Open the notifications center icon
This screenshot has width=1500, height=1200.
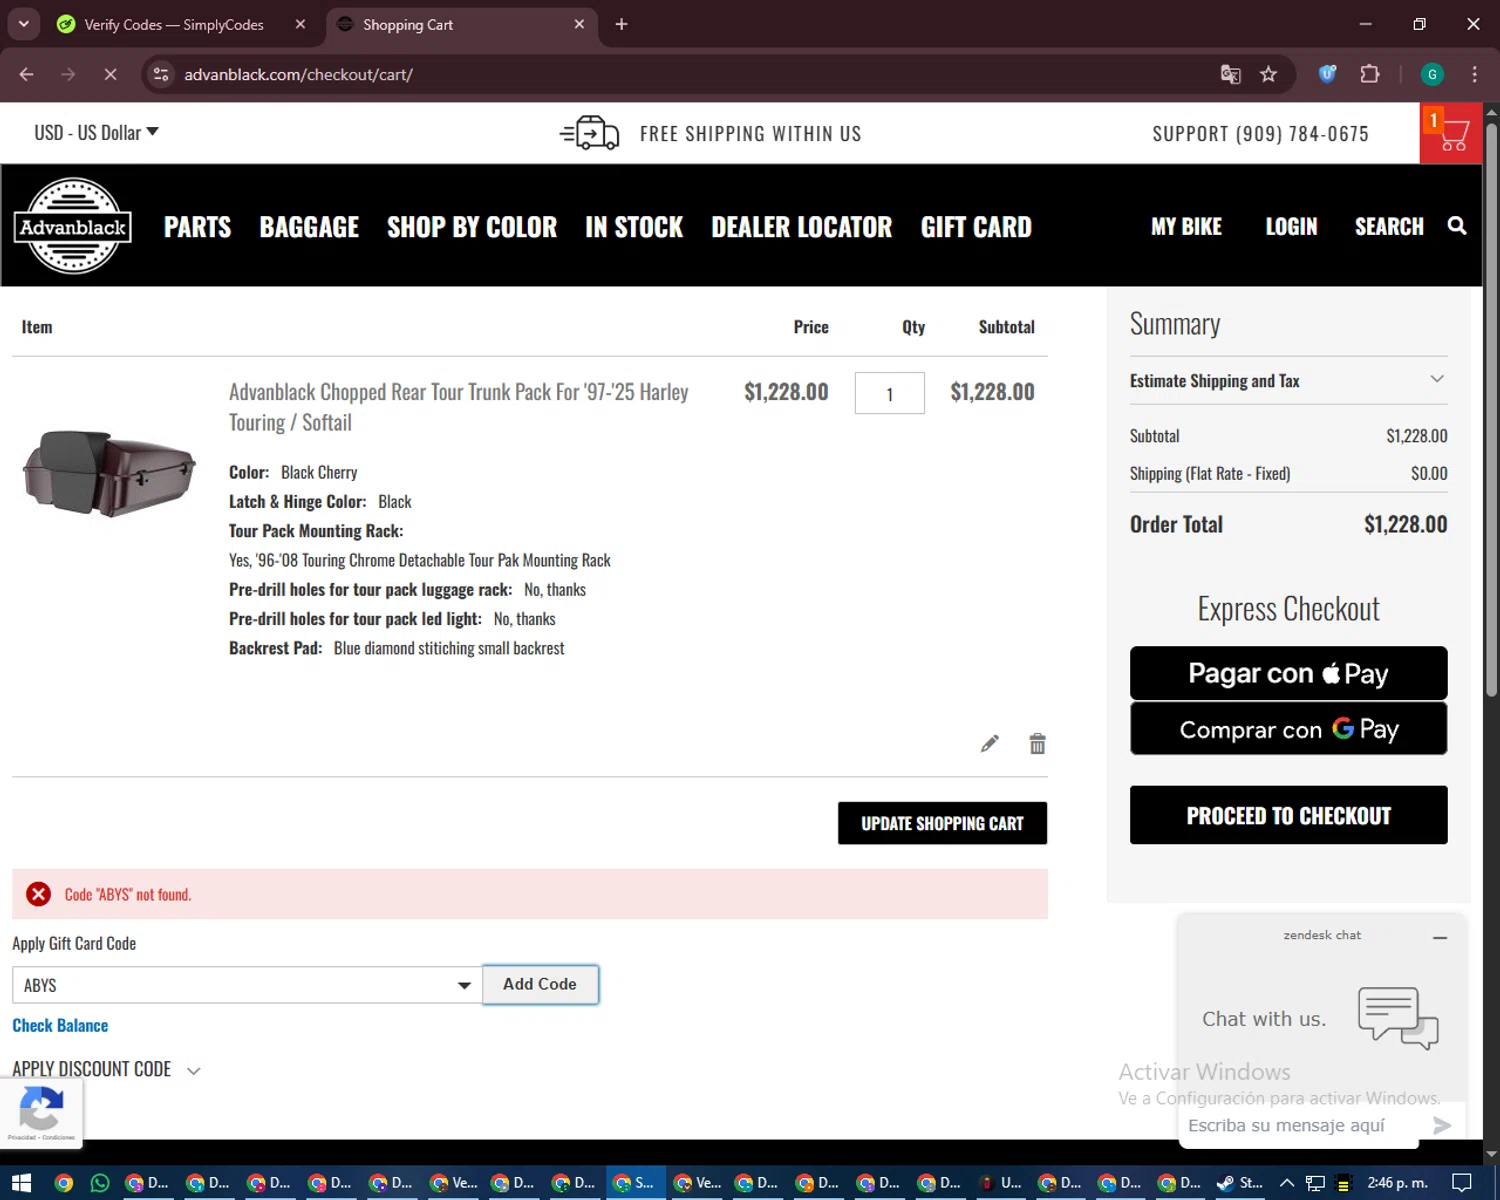click(x=1461, y=1183)
